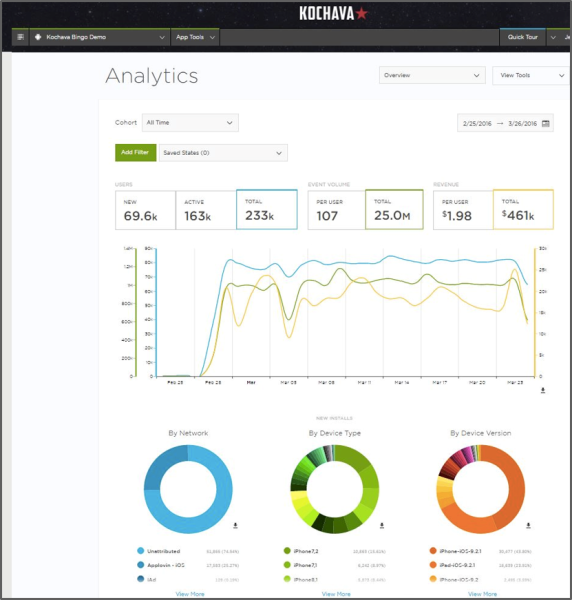Download the line chart using its download icon

(x=543, y=390)
